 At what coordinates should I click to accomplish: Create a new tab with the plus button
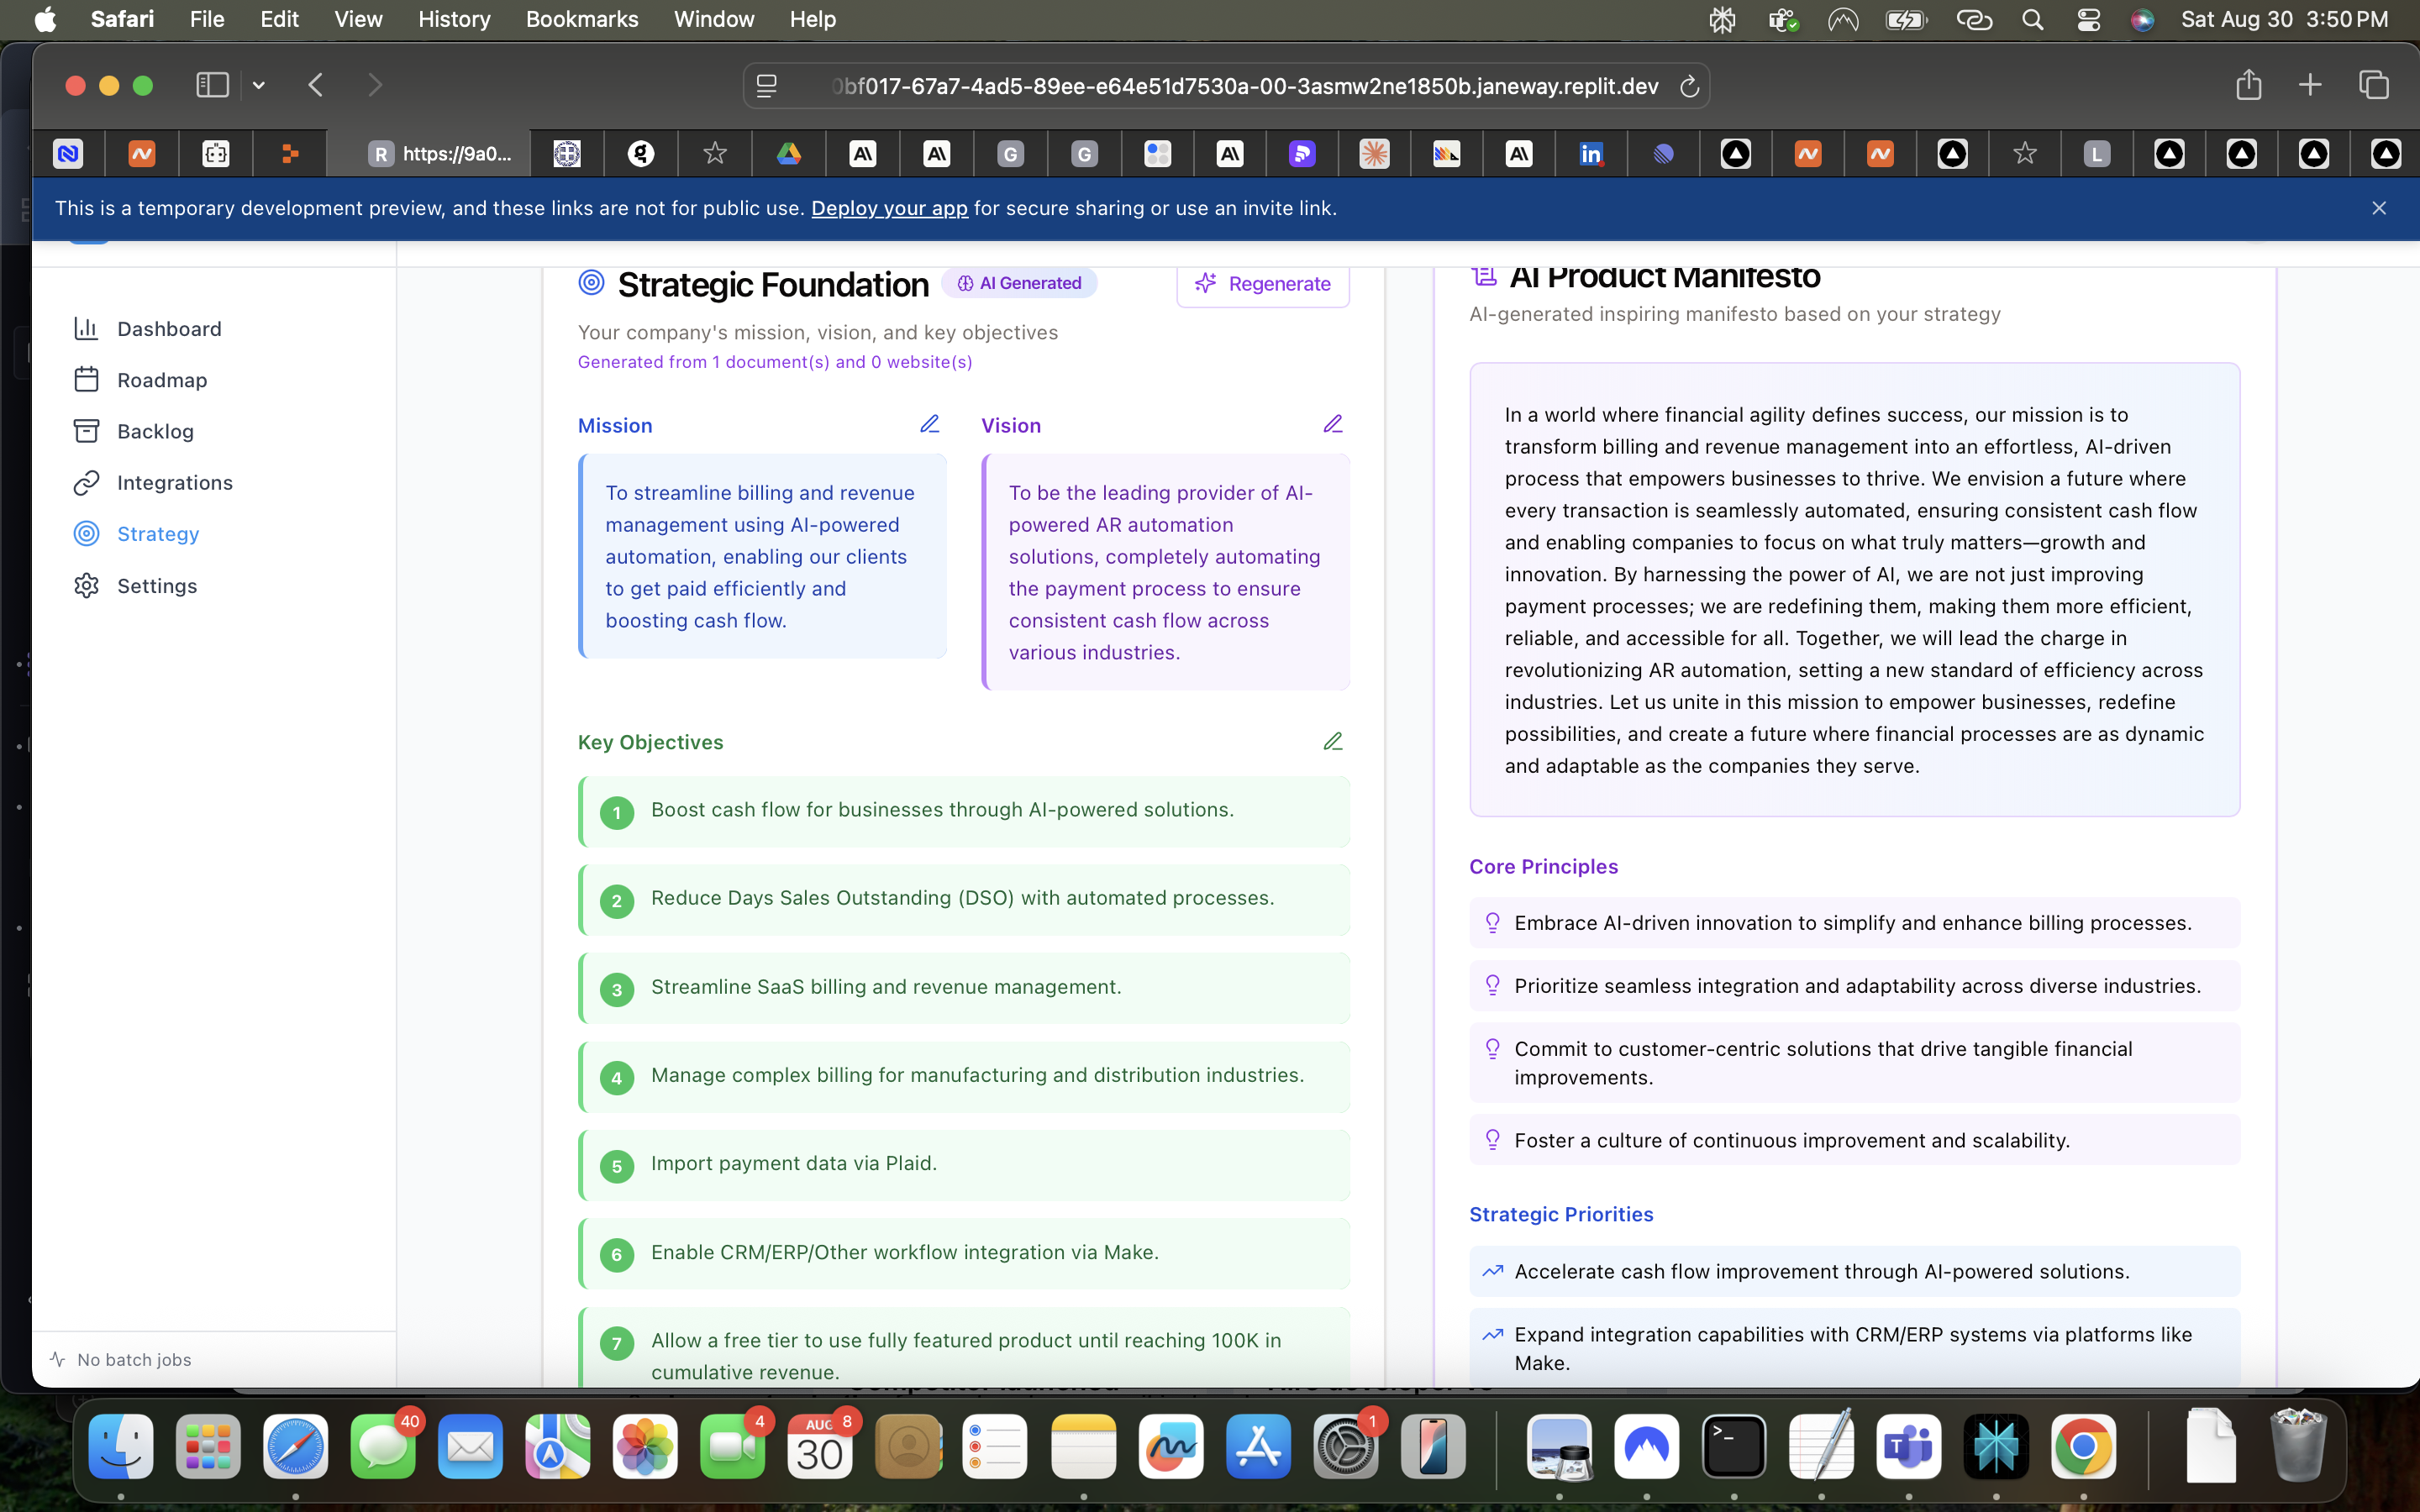(x=2310, y=85)
